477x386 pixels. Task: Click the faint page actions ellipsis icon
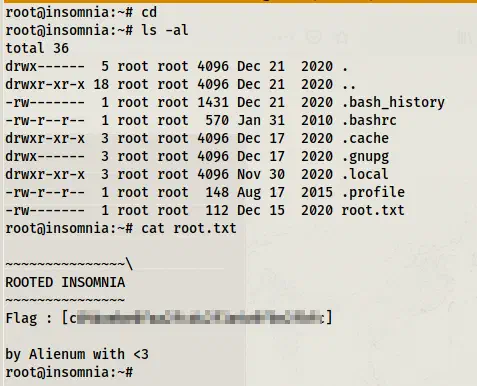click(x=283, y=37)
